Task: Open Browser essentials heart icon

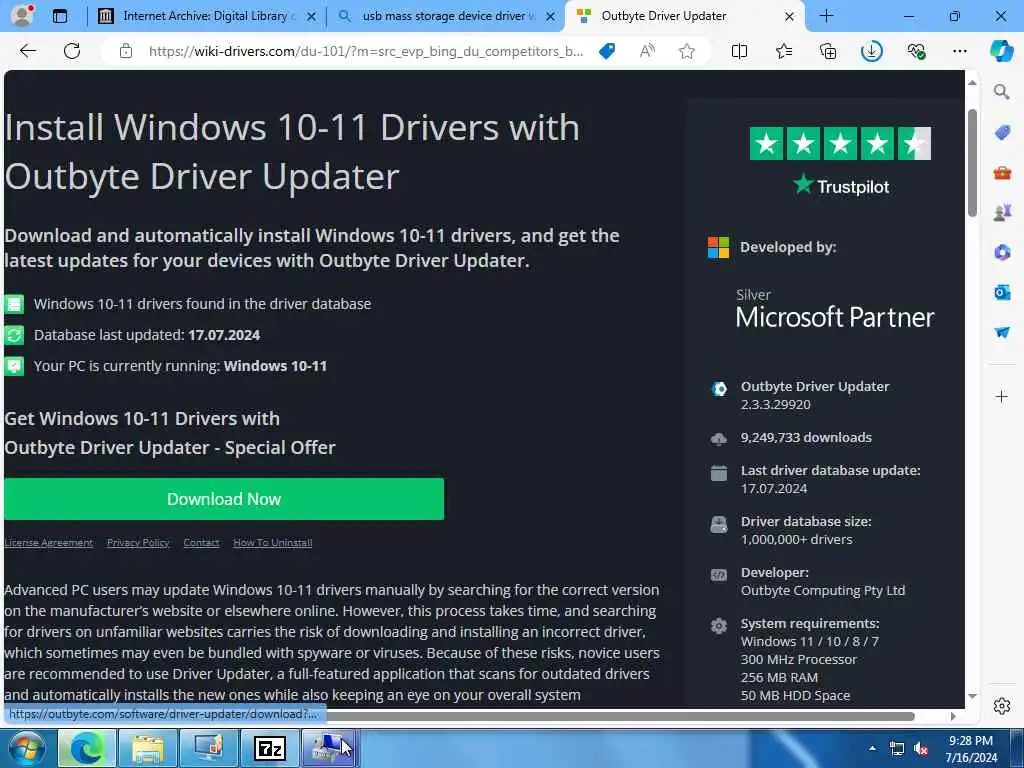Action: click(x=916, y=51)
